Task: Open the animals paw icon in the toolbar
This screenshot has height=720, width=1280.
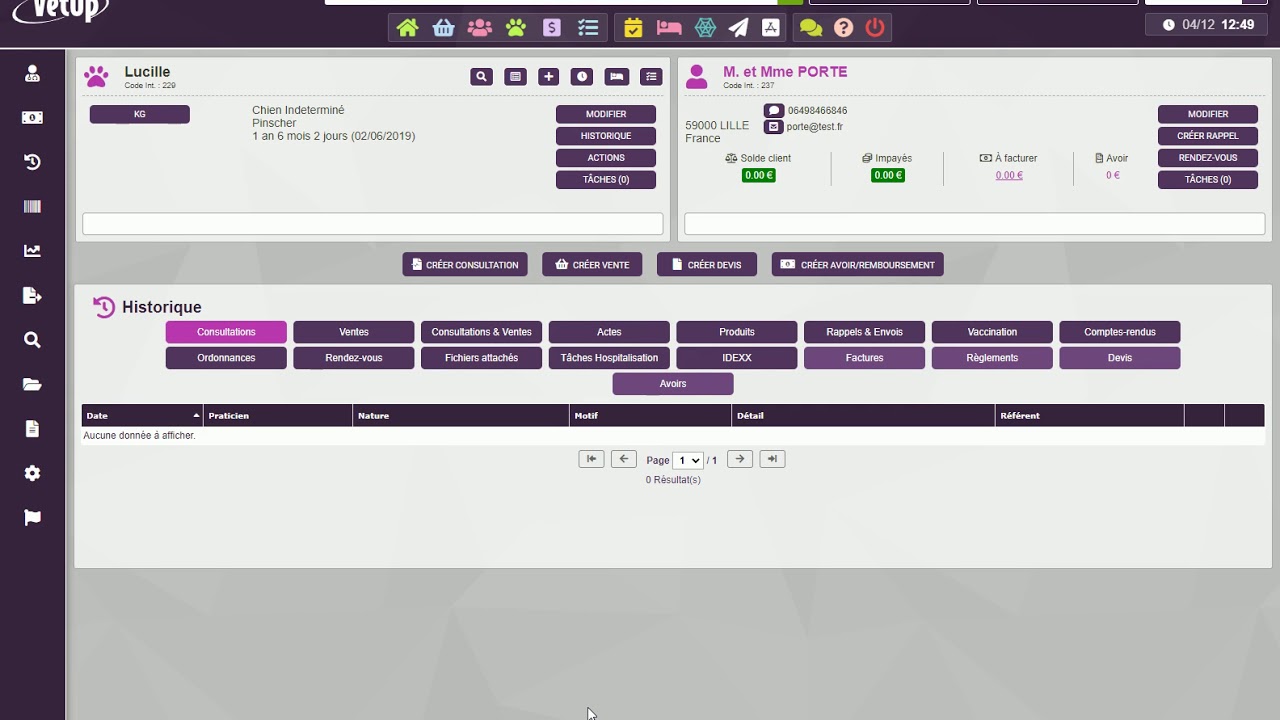Action: tap(516, 27)
